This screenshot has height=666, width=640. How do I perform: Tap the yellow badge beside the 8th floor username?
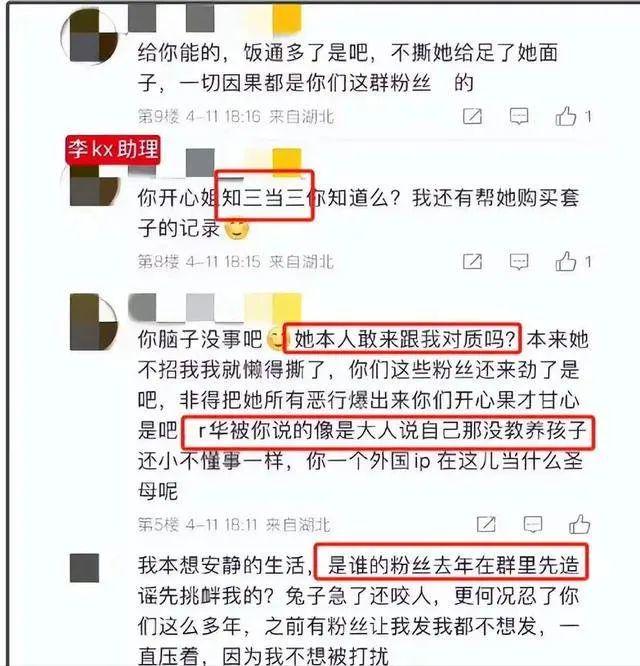(x=287, y=159)
